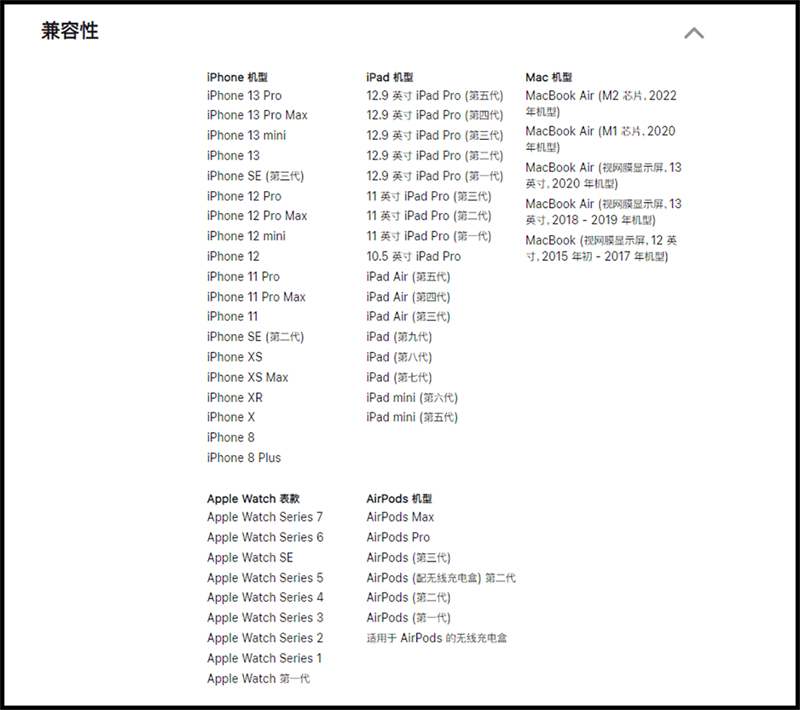
Task: Click 'Apple Watch Series 7' entry
Action: pos(265,517)
